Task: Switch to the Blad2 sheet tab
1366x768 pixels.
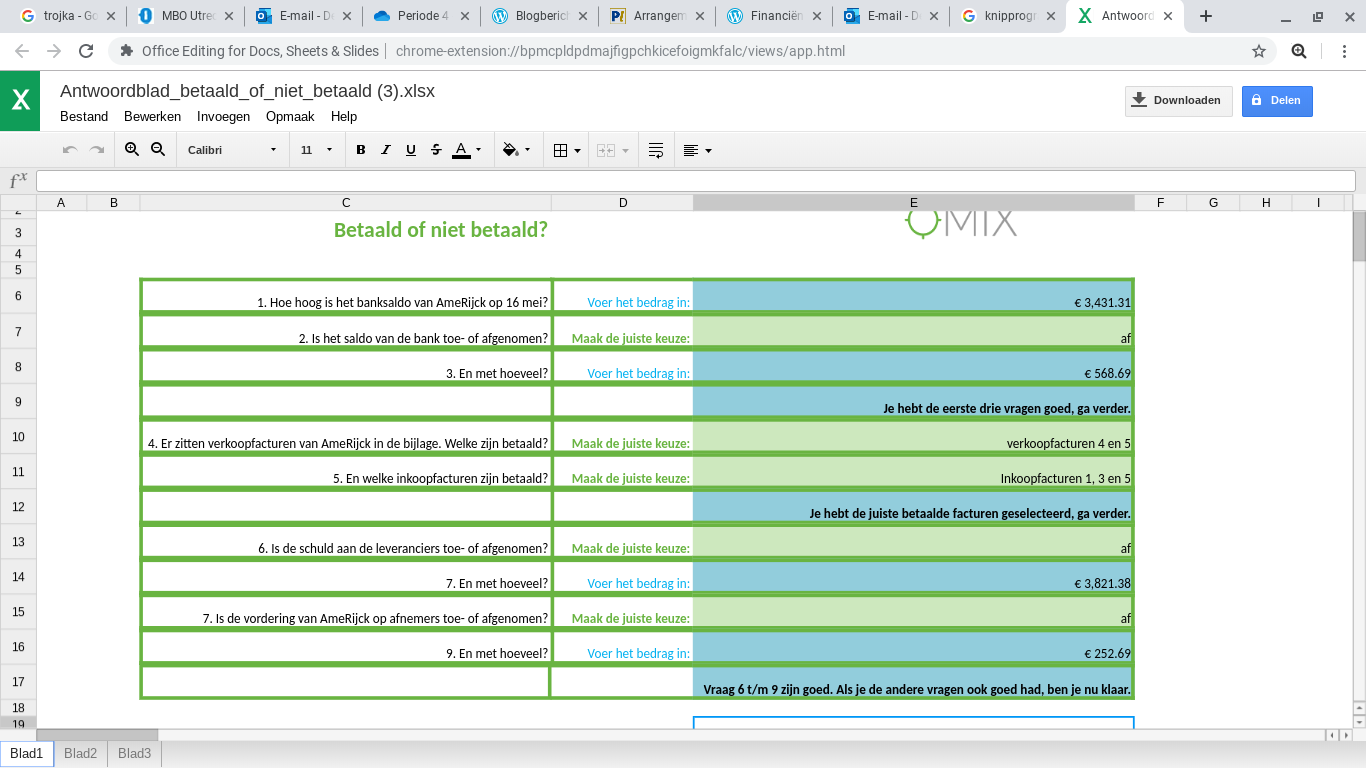Action: pos(80,754)
